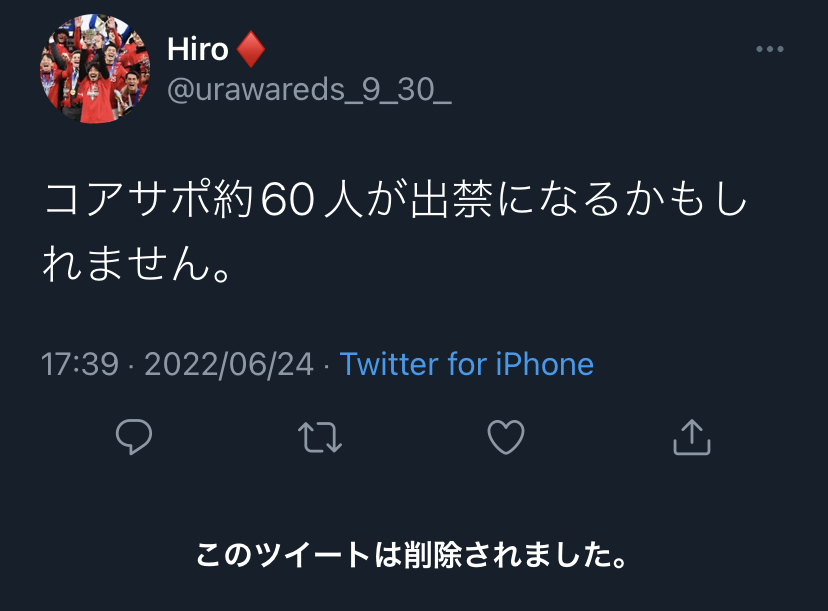Toggle the retweet arrows icon

(x=320, y=437)
